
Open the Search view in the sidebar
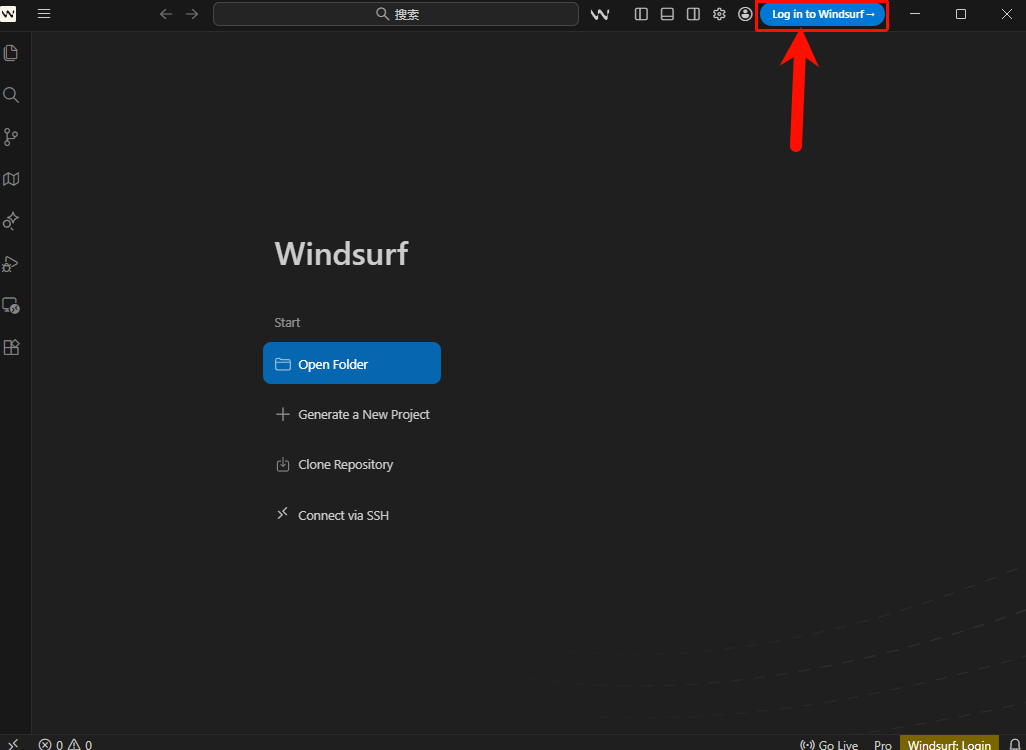[11, 95]
